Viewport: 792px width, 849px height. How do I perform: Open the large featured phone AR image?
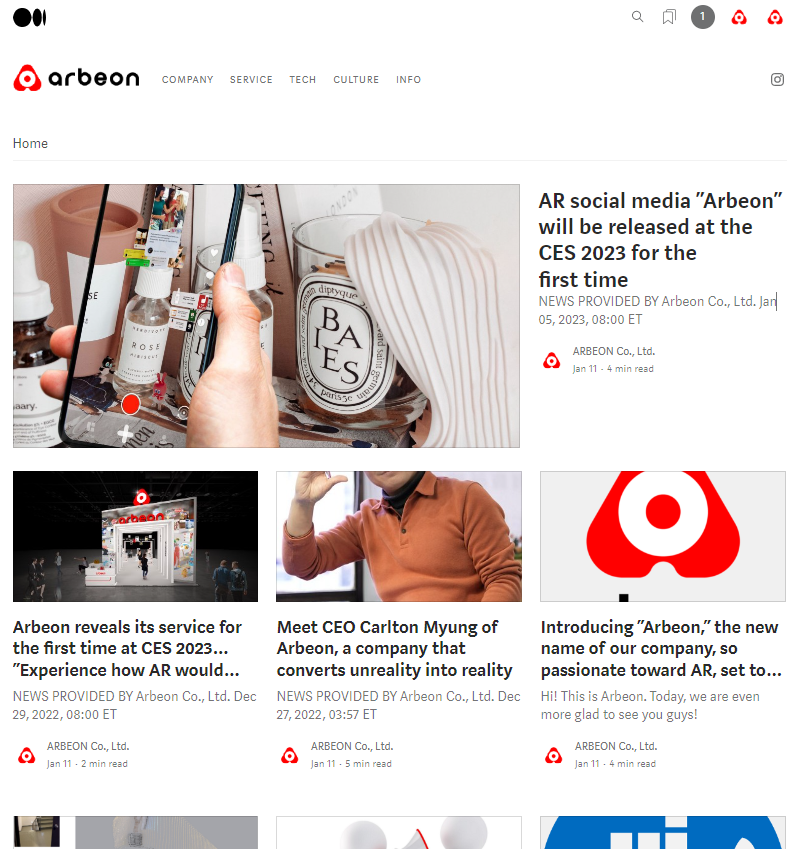point(266,316)
